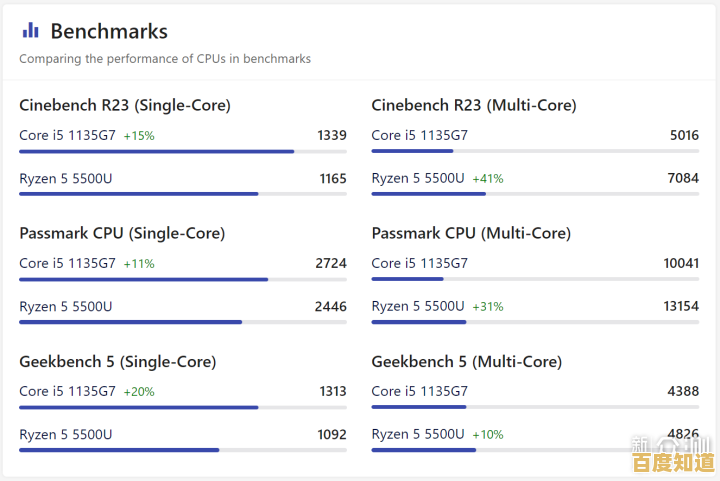Click the bar chart icon beside Benchmarks
Screen dimensions: 720x481
[x=30, y=31]
